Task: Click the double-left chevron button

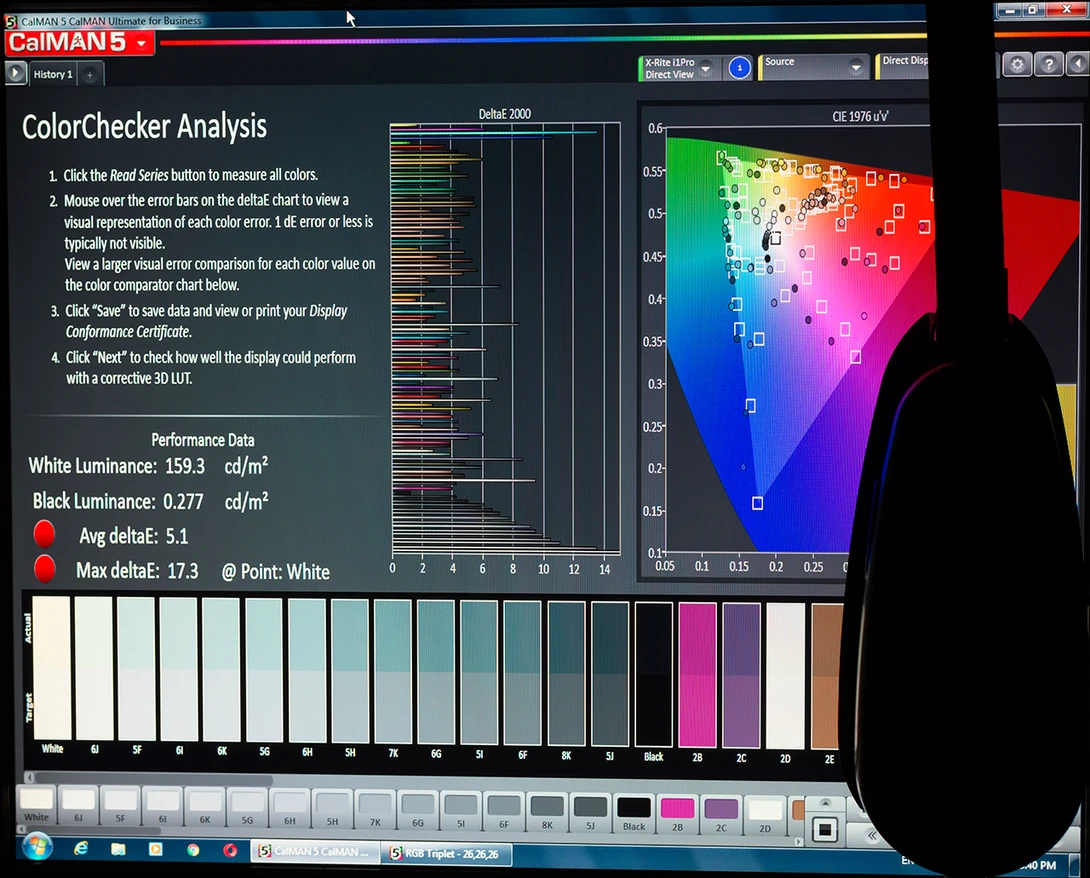Action: [x=872, y=835]
